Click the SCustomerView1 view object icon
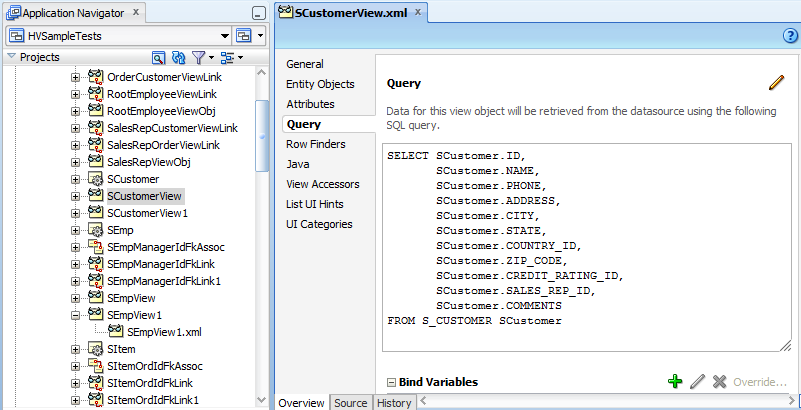 [96, 213]
